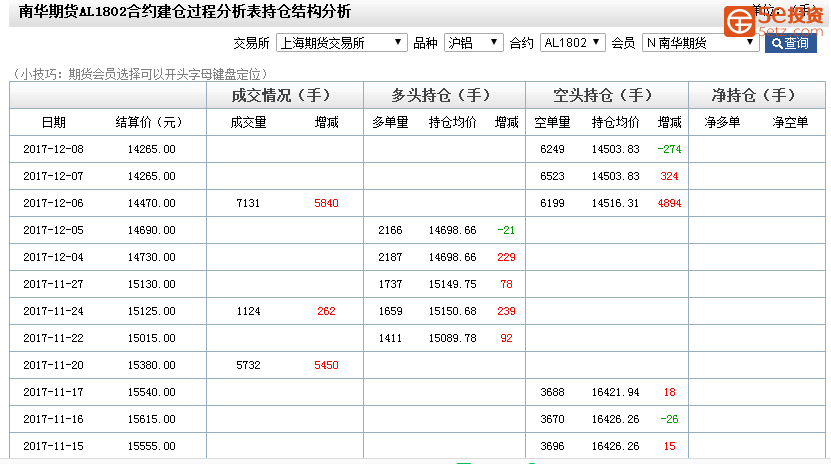
Task: Select the date cell 2017-11-22
Action: pyautogui.click(x=54, y=338)
